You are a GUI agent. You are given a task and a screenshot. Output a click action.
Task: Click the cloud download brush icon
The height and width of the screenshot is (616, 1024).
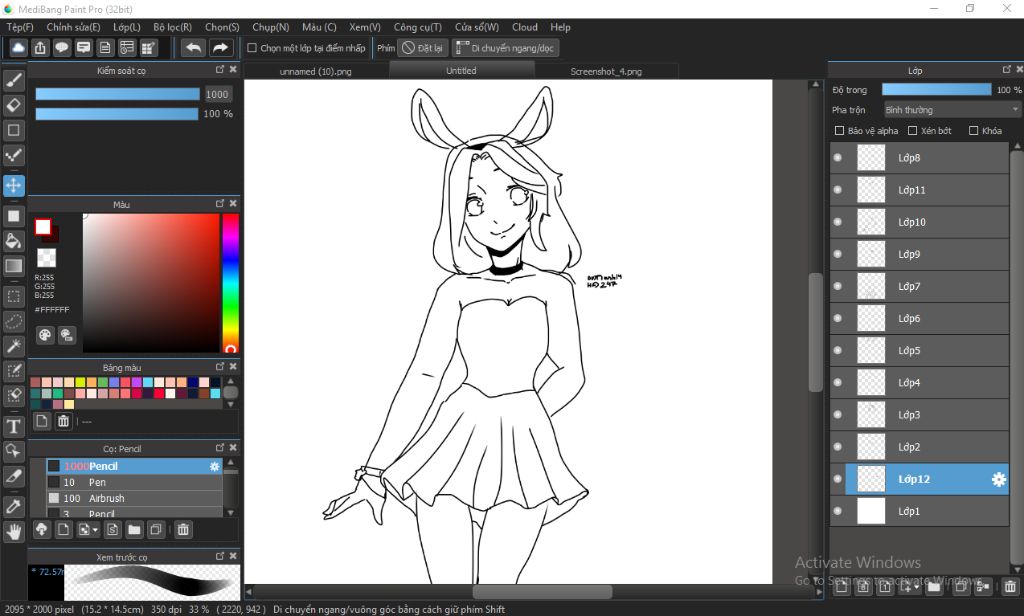42,530
